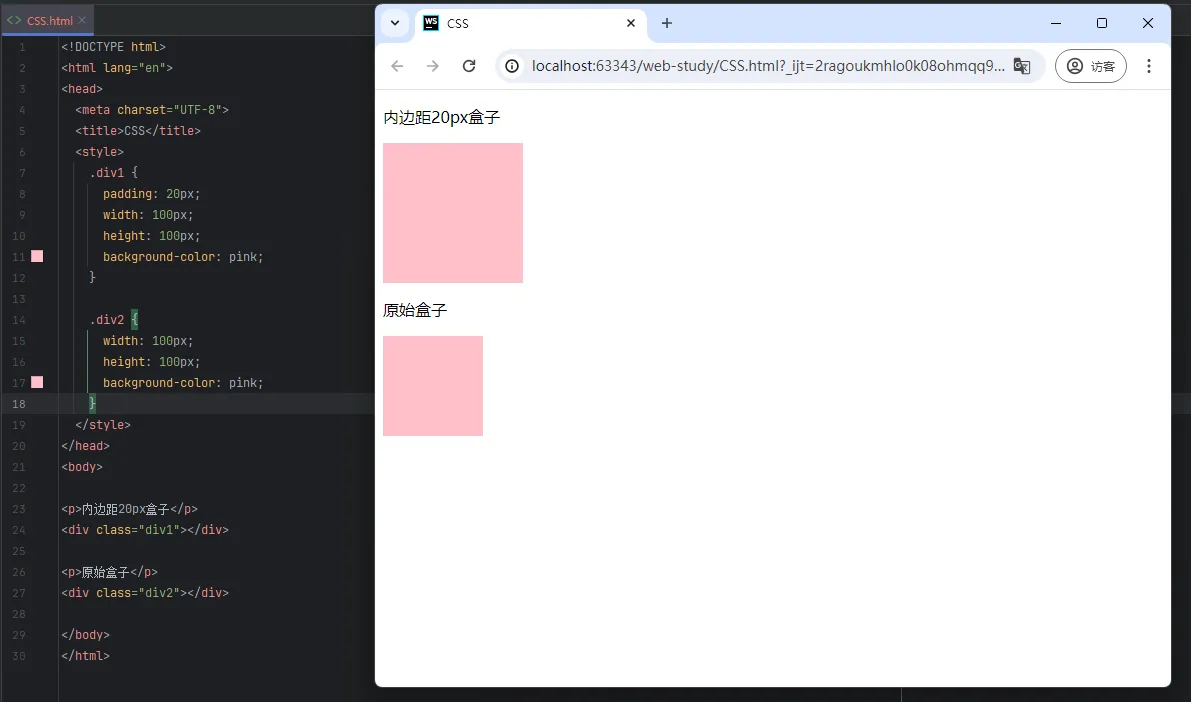Open a new tab with the plus button
Image resolution: width=1191 pixels, height=702 pixels.
(666, 22)
